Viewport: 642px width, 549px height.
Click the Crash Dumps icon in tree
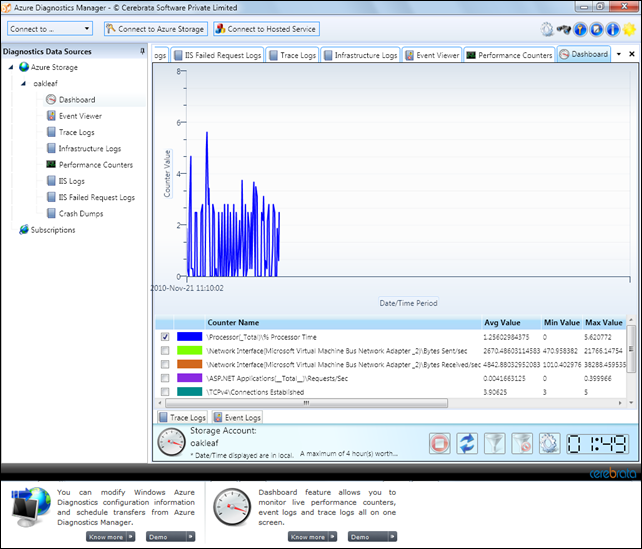point(51,213)
